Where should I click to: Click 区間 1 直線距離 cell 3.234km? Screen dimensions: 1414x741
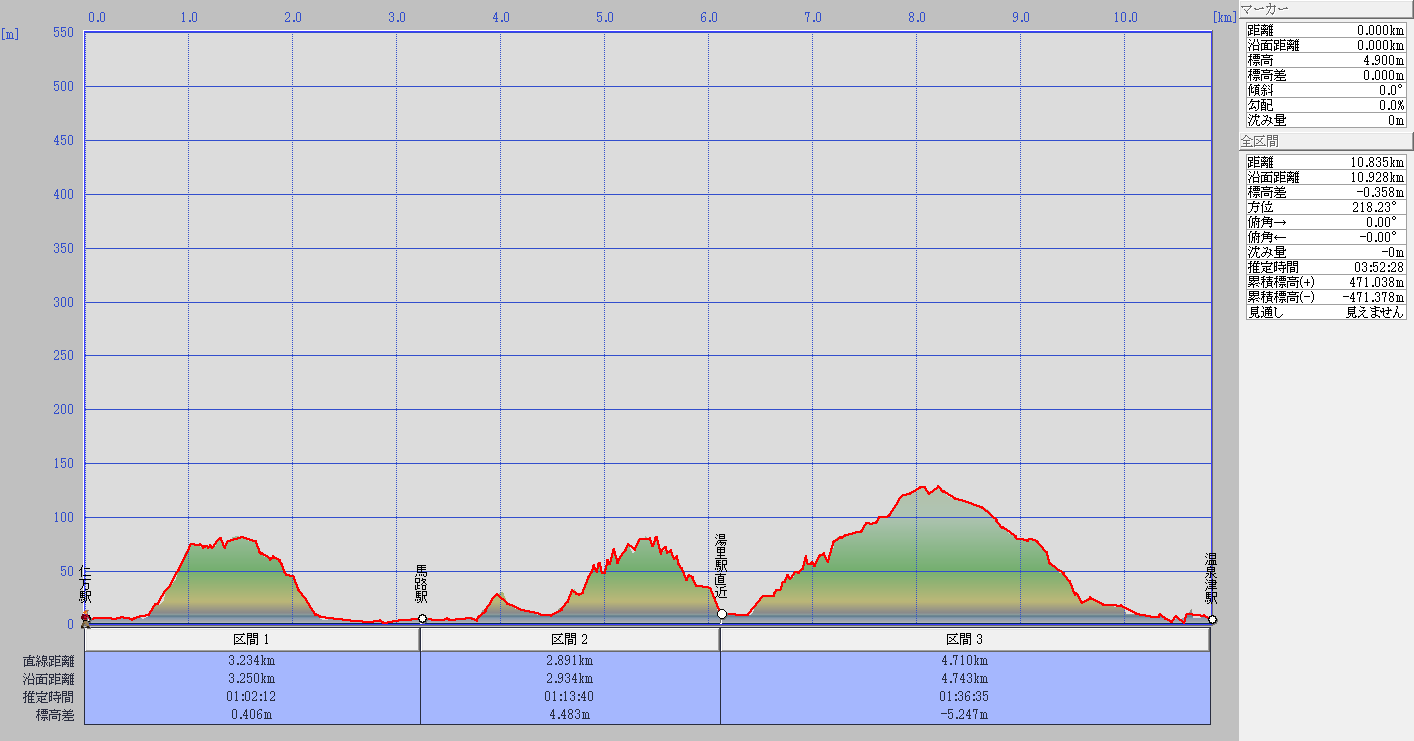point(251,661)
